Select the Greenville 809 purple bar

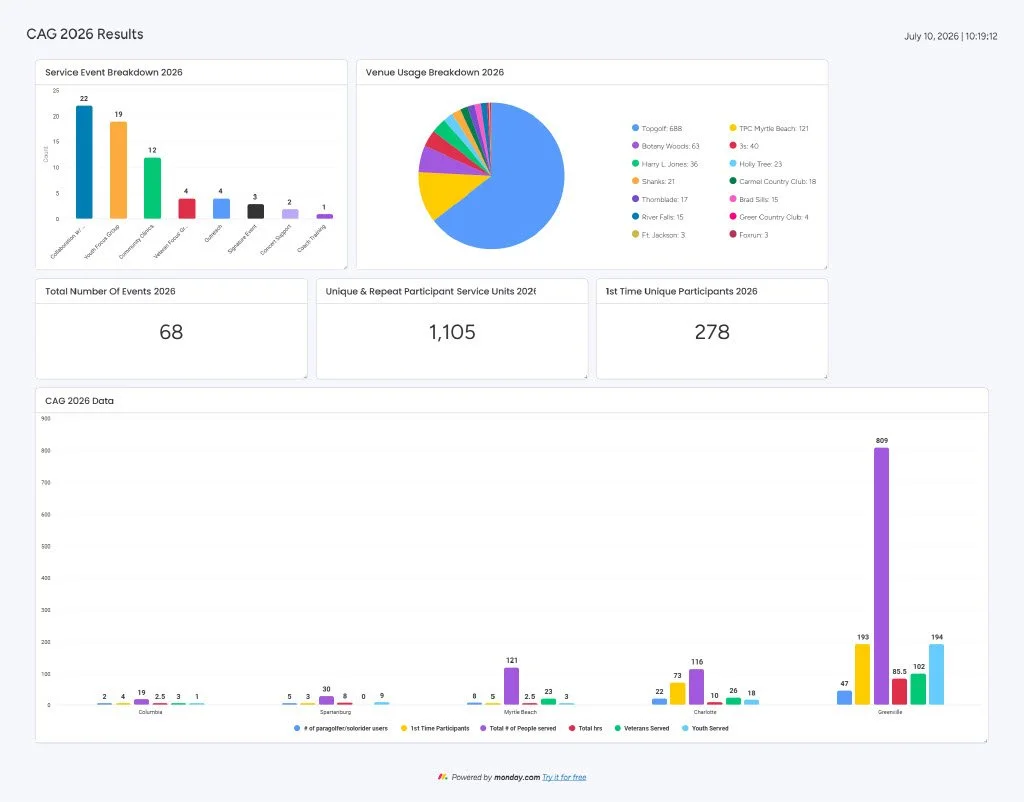(882, 576)
